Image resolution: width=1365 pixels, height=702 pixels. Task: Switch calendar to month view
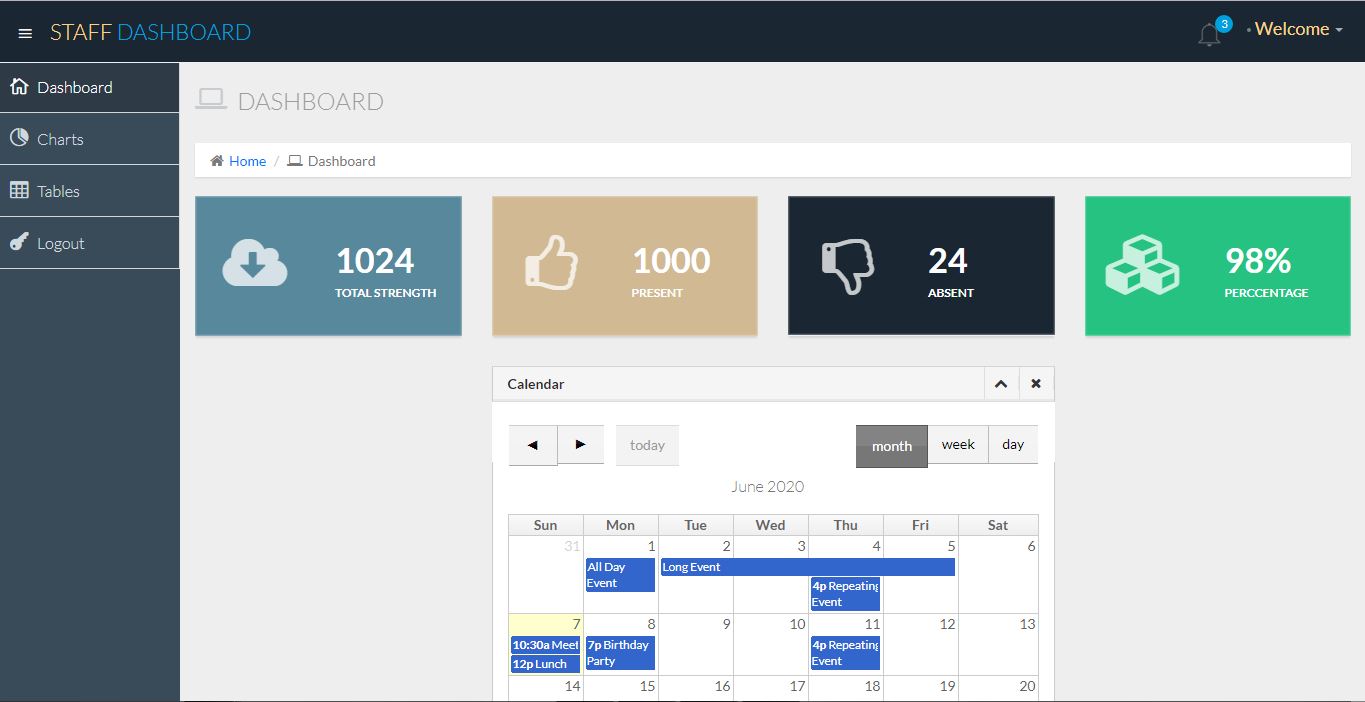891,446
